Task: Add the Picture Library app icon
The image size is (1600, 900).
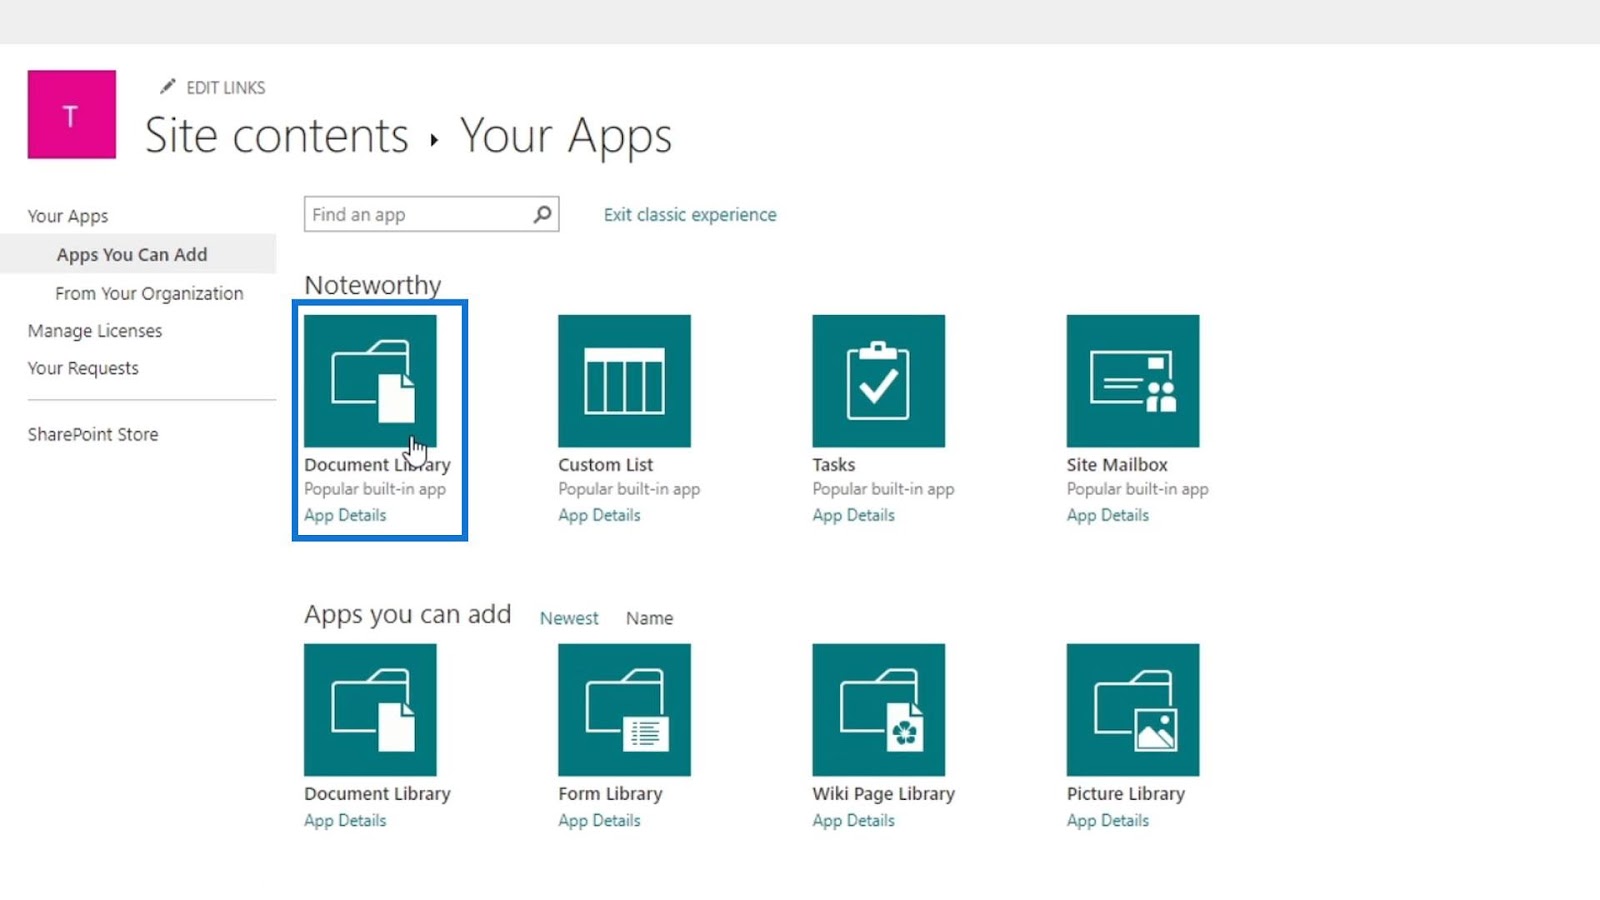Action: point(1132,710)
